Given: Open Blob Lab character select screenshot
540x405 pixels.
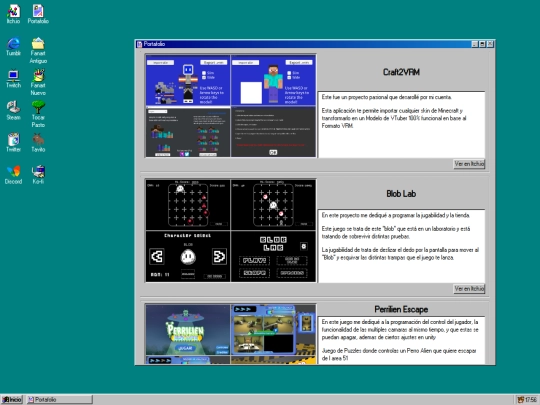Looking at the screenshot, I should click(x=188, y=257).
